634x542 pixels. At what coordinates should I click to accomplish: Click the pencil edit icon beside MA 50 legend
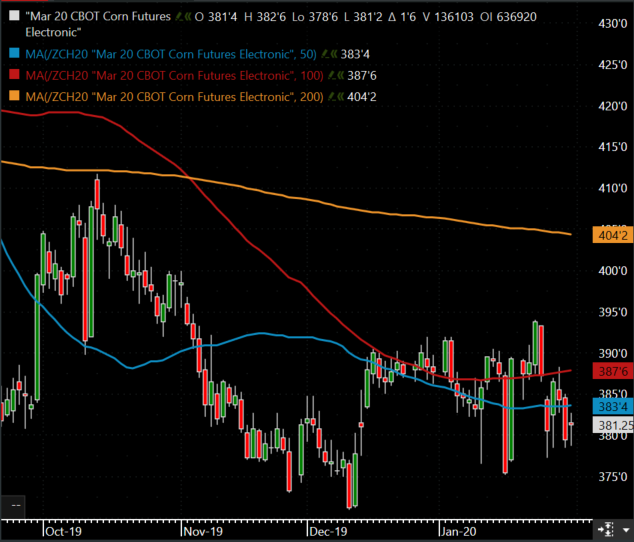coord(324,54)
